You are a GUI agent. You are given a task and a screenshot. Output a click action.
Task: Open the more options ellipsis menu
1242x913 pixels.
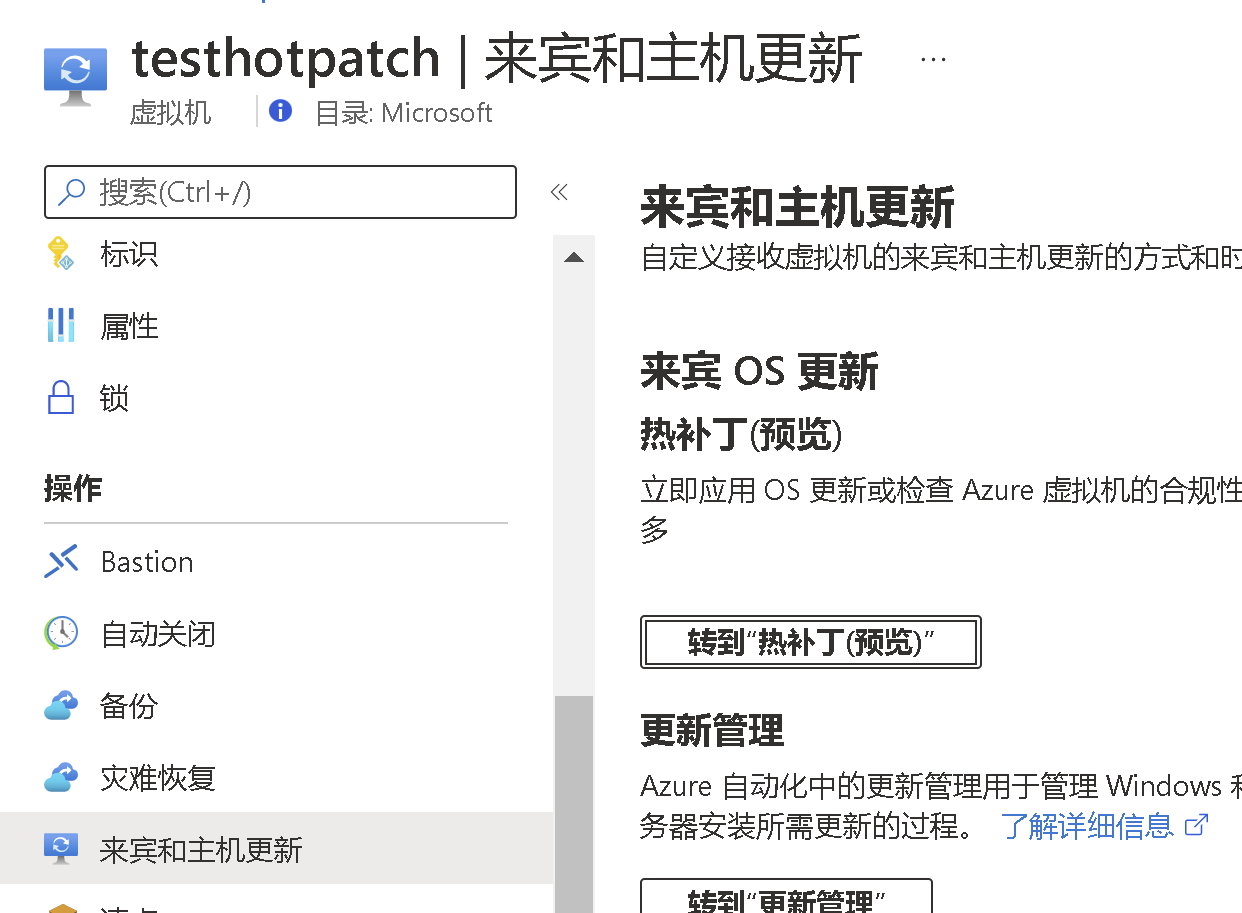coord(933,60)
